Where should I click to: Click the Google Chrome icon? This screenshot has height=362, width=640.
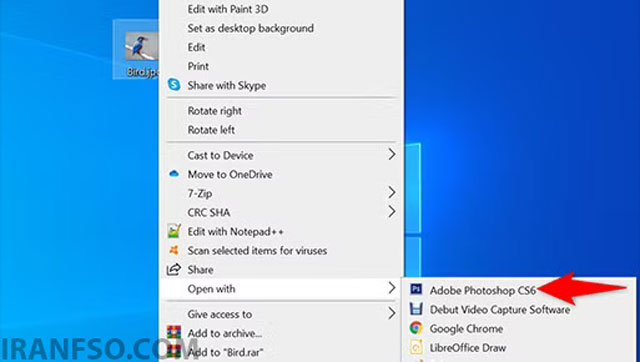coord(416,328)
